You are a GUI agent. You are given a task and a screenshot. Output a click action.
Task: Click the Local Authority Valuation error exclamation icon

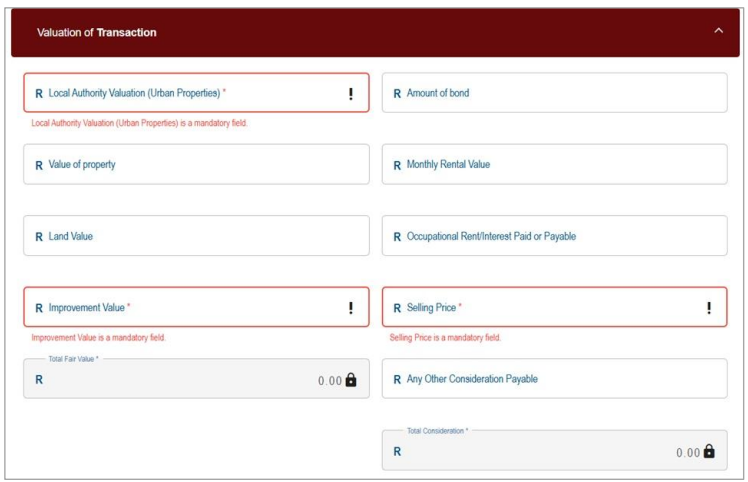pos(351,94)
